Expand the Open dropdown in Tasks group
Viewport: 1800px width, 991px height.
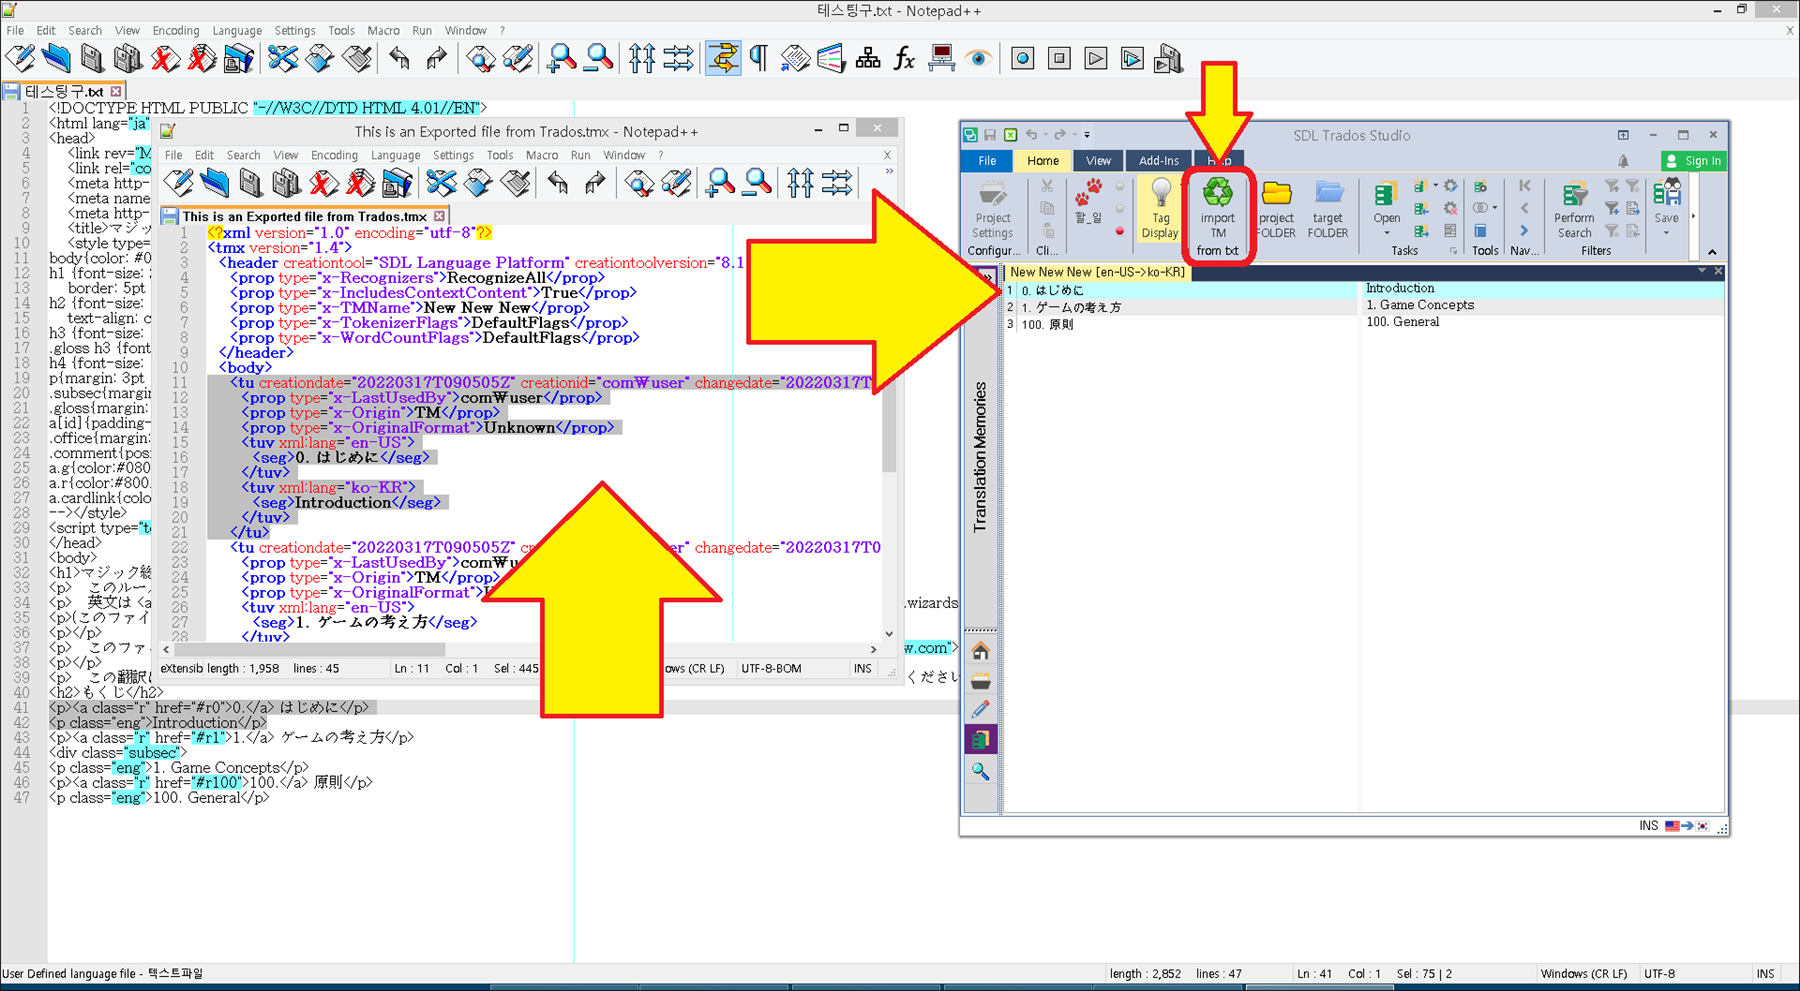(x=1386, y=233)
